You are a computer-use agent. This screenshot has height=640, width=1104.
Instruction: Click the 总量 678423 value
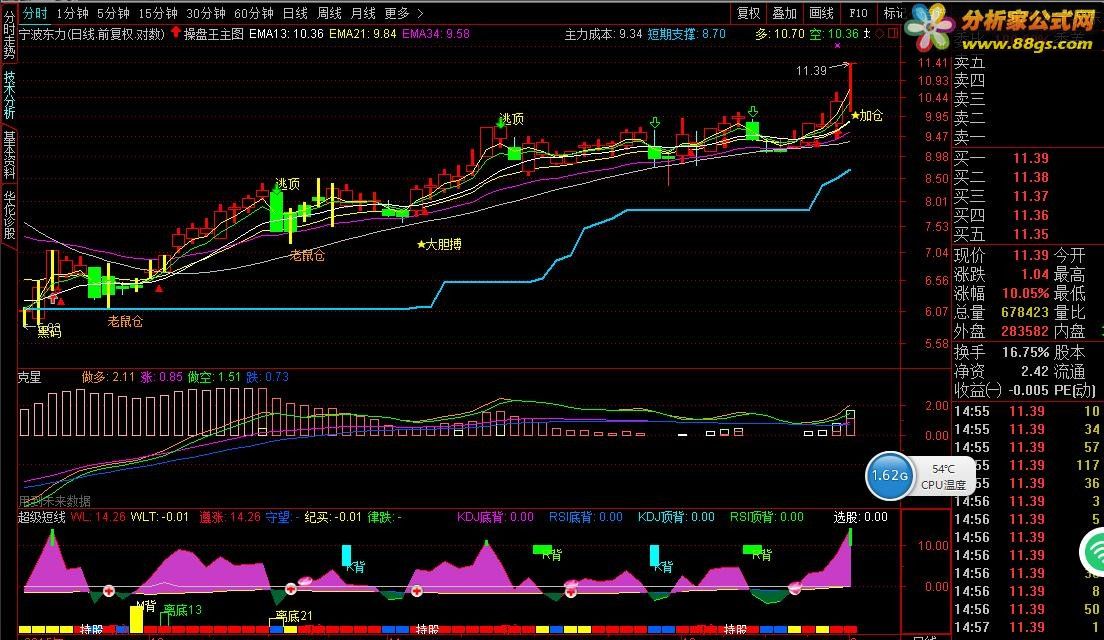tap(1025, 312)
